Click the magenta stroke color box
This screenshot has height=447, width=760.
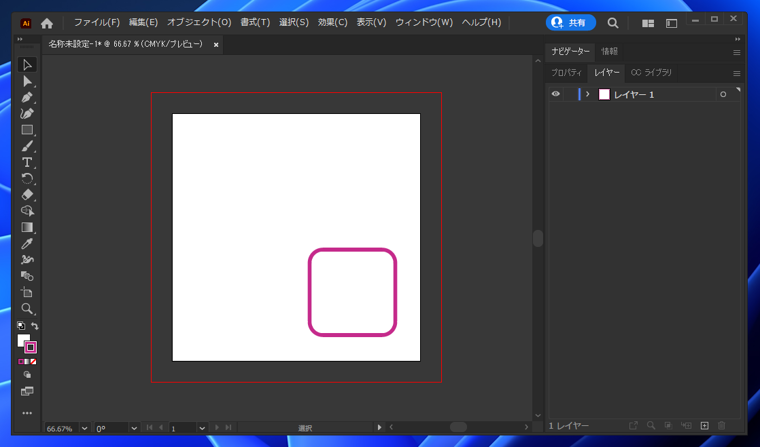coord(31,347)
